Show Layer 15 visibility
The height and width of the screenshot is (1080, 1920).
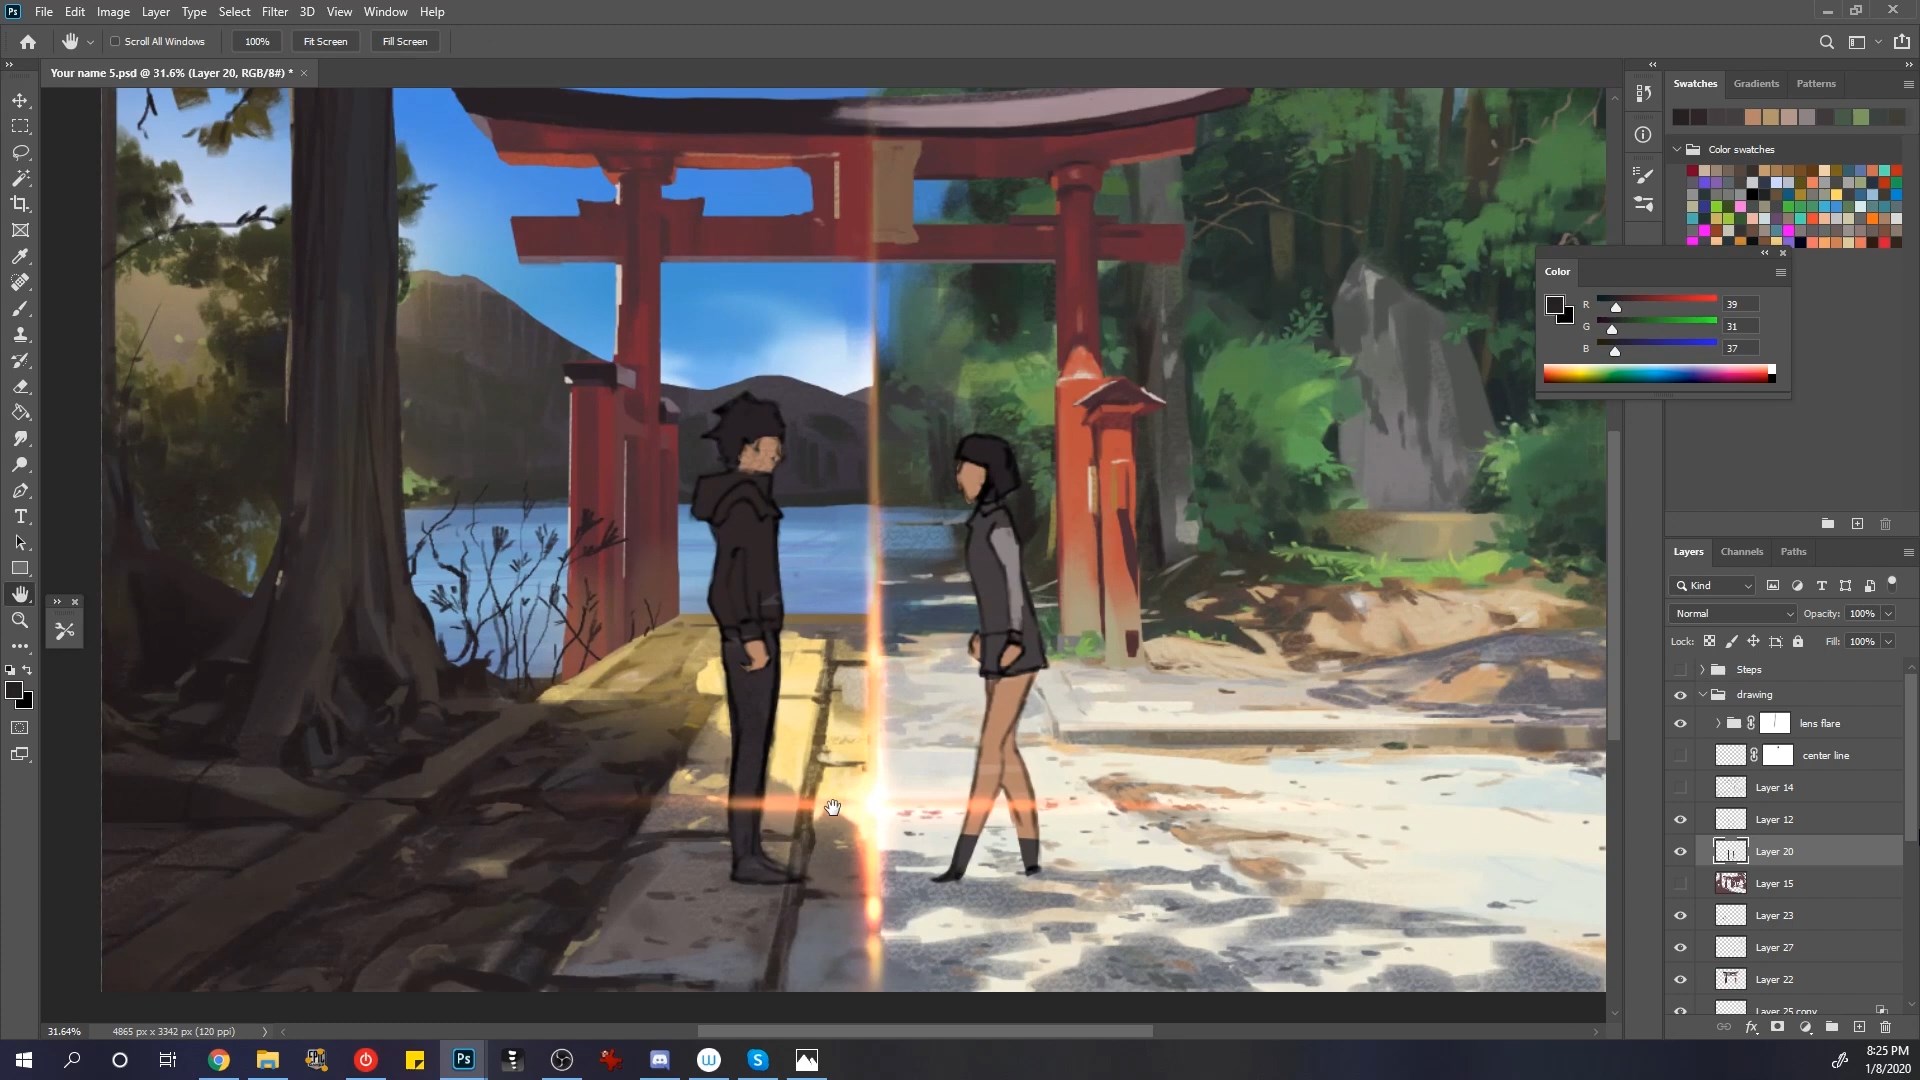point(1680,884)
